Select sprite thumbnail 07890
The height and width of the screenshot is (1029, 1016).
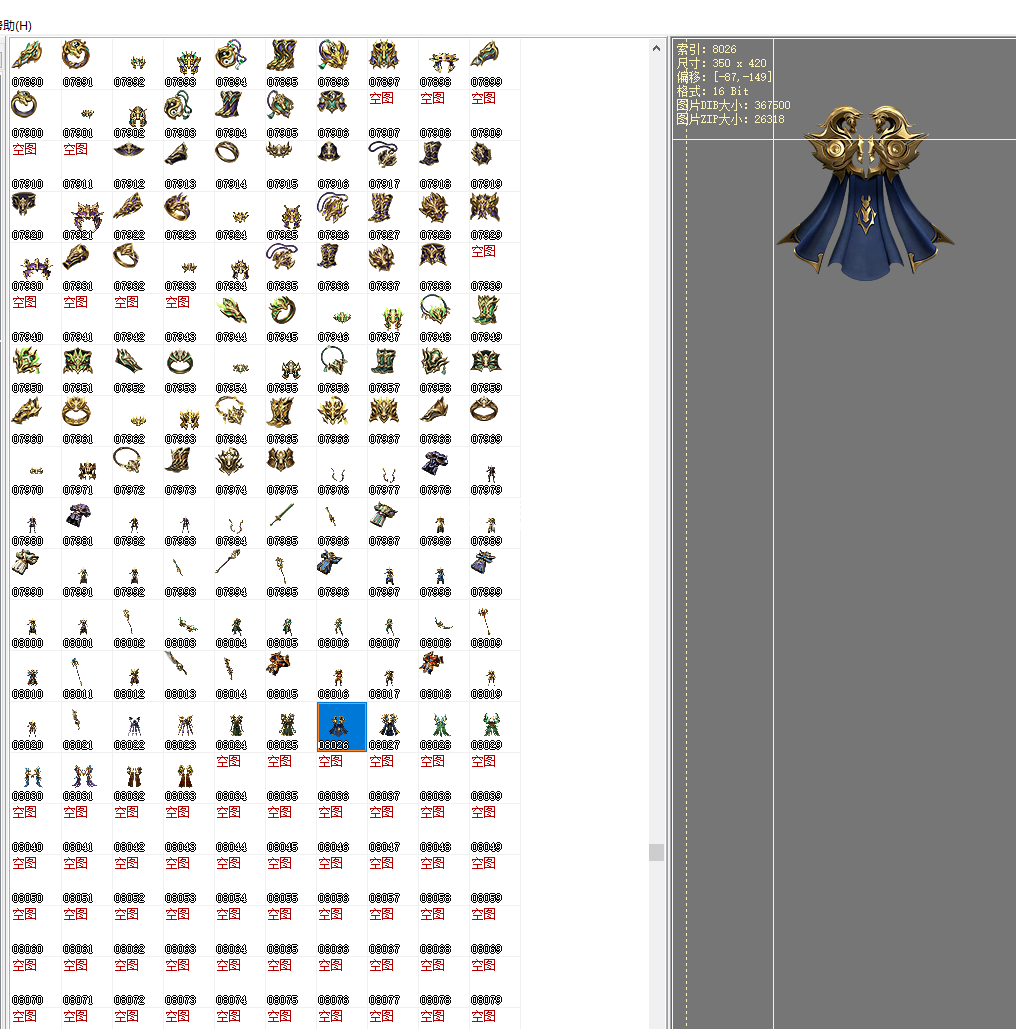35,64
